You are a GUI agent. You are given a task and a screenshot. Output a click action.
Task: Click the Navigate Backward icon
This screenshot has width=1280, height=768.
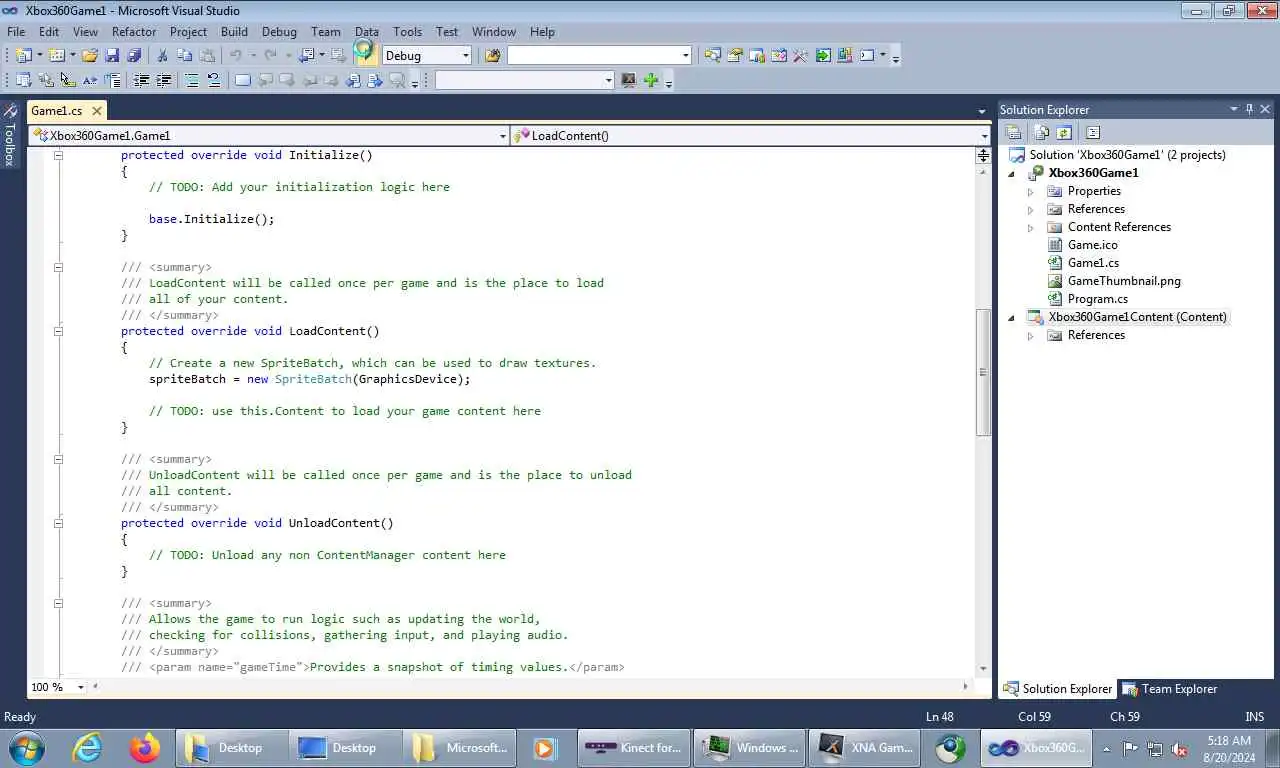coord(305,55)
